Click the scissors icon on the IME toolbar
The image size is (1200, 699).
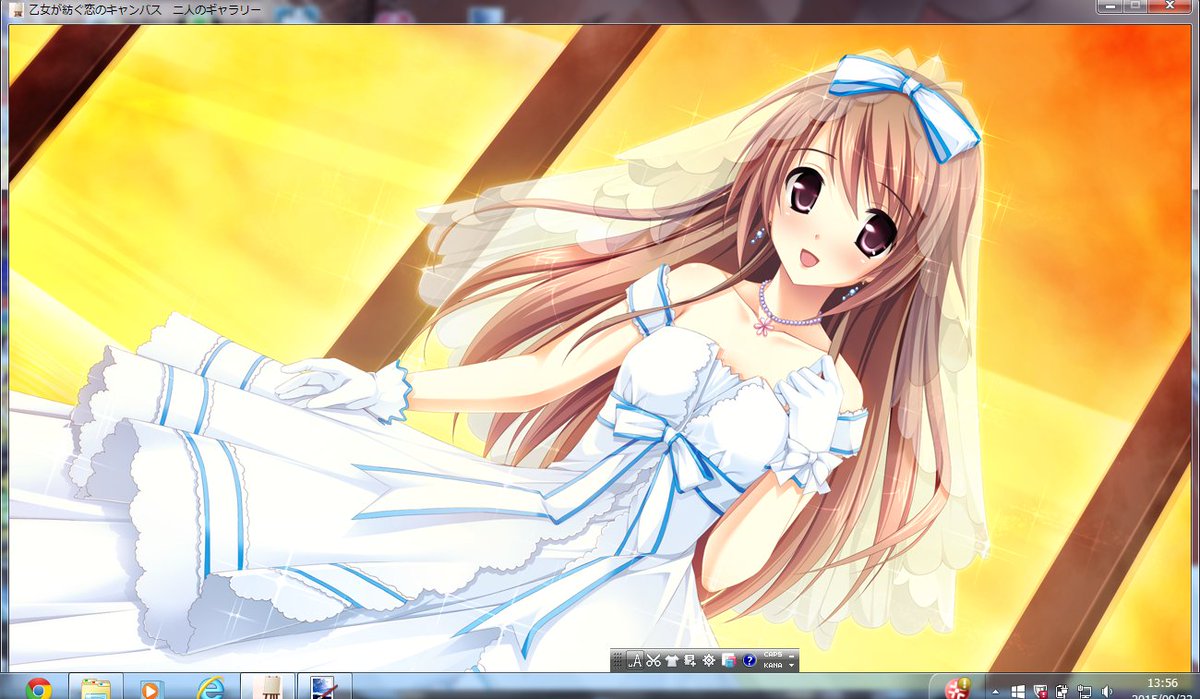(653, 660)
